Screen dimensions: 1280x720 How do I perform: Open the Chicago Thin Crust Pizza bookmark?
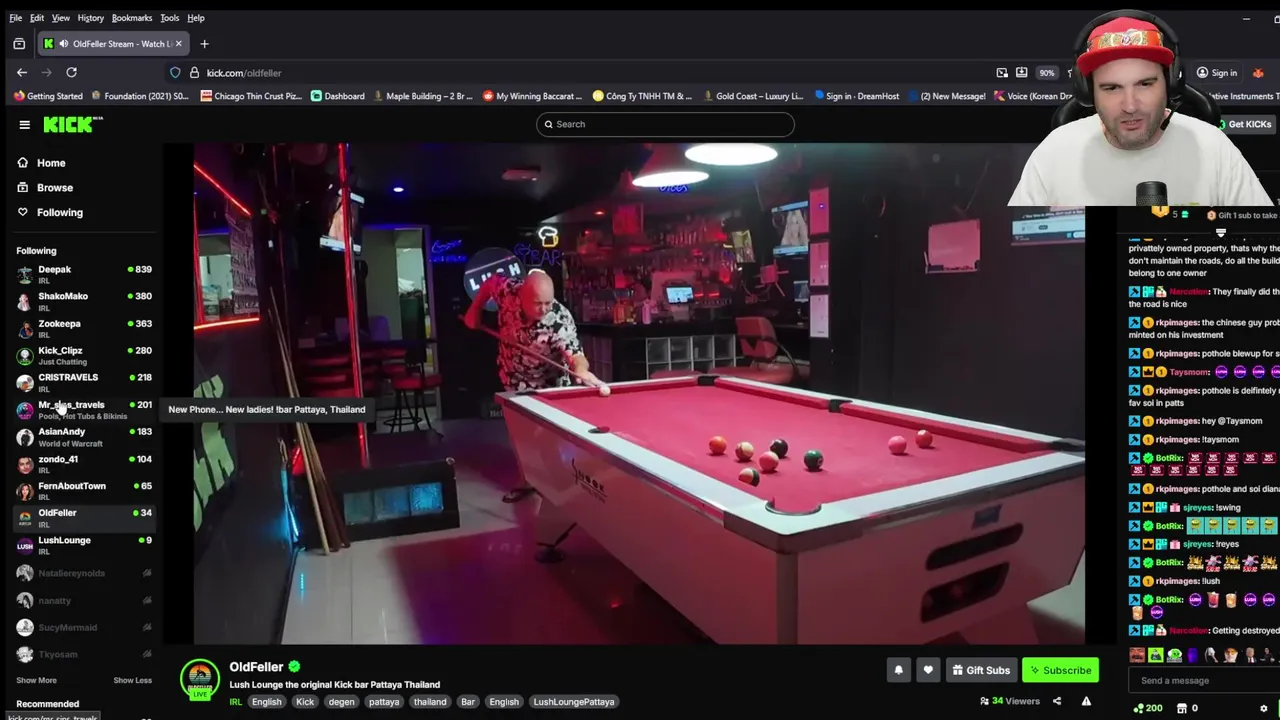[x=251, y=96]
